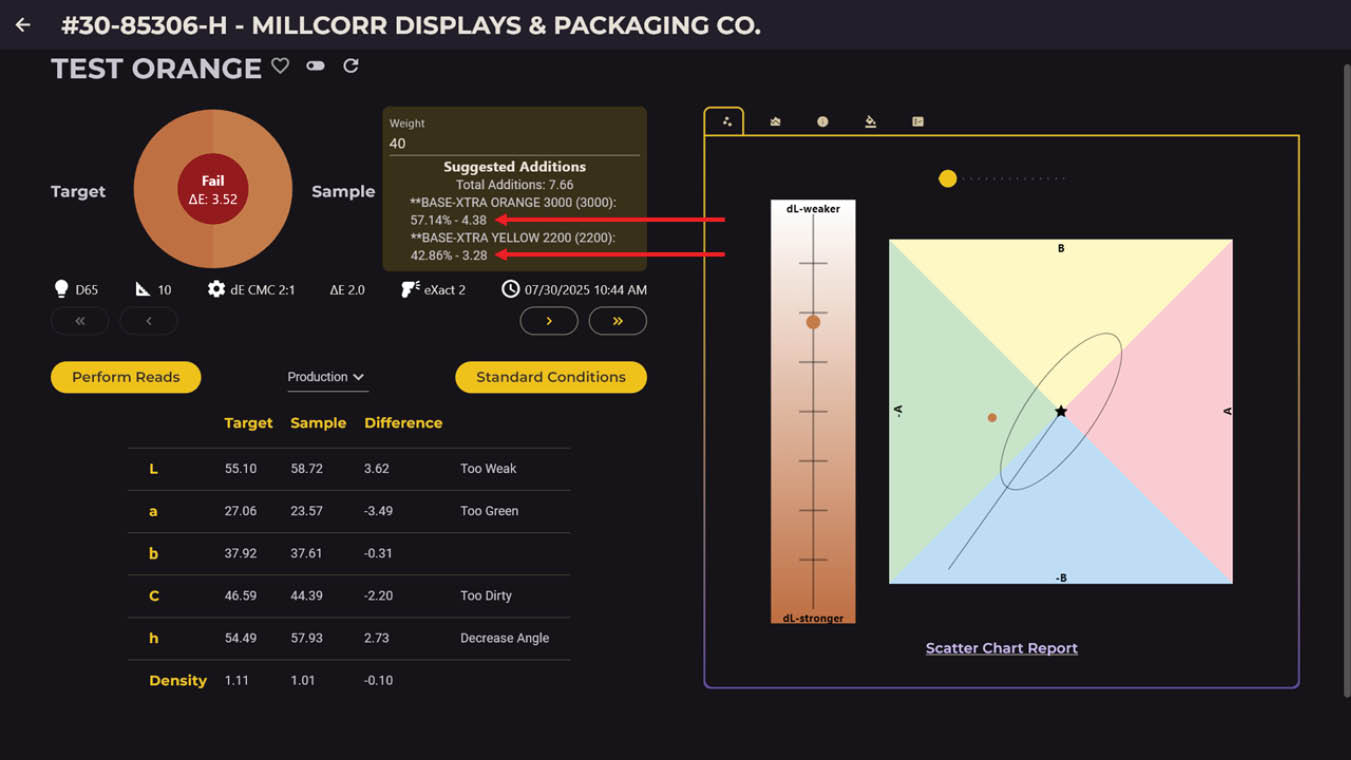The width and height of the screenshot is (1351, 760).
Task: Click the 10 degree observer angle icon
Action: [143, 289]
